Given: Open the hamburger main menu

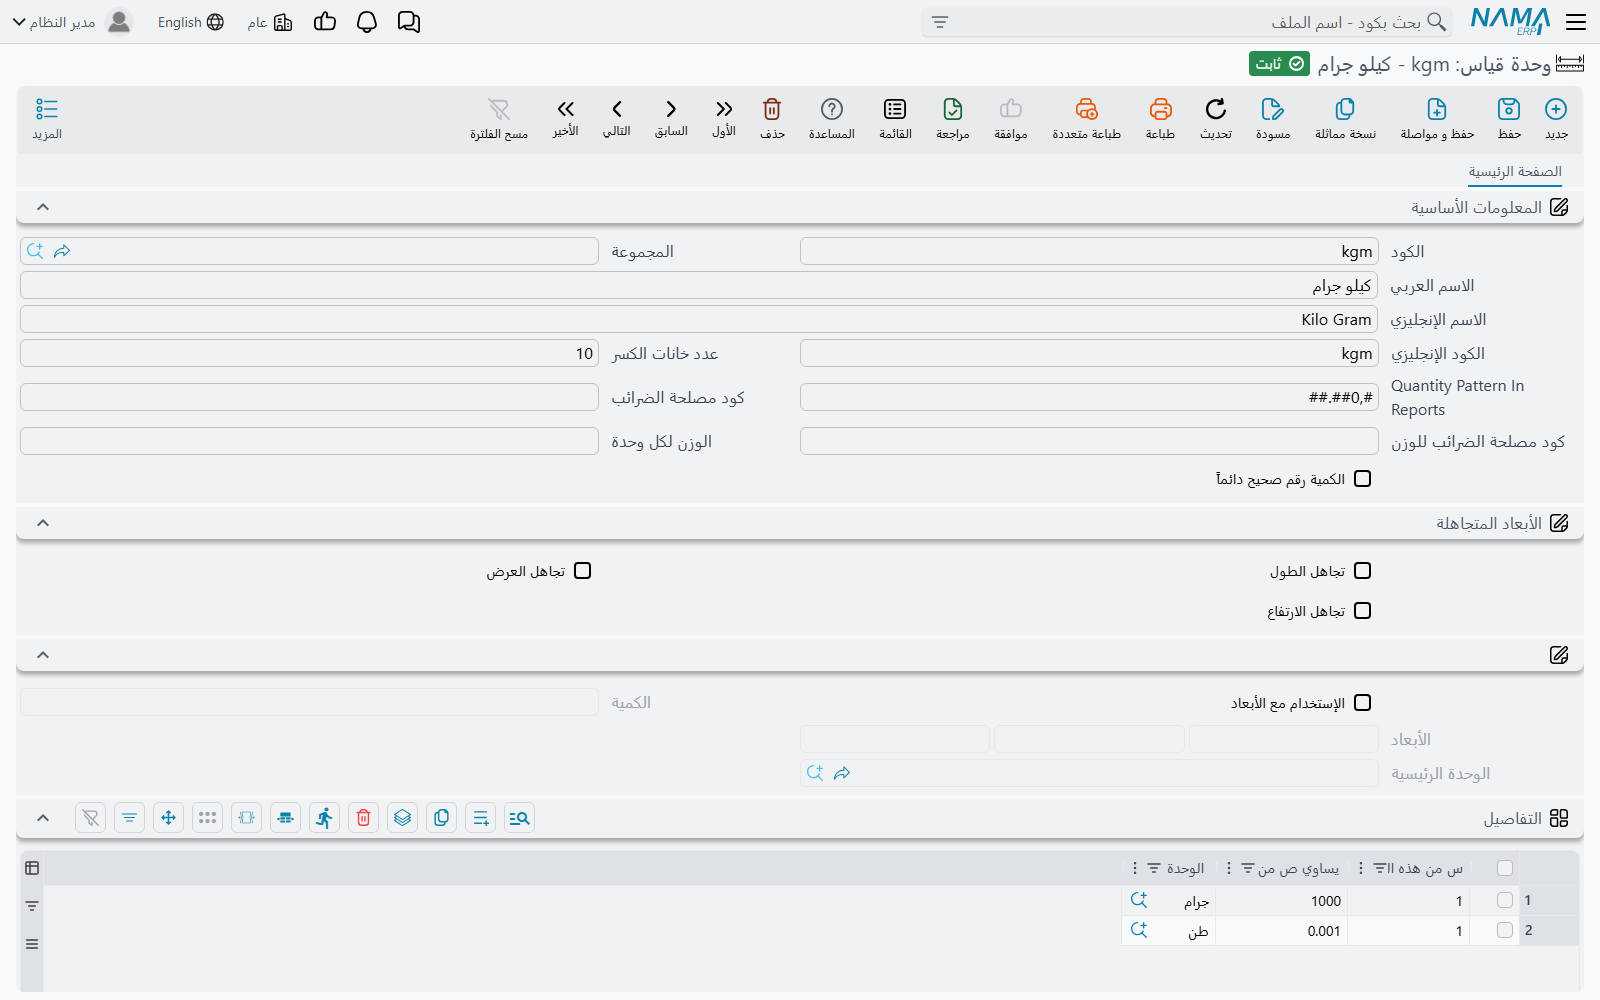Looking at the screenshot, I should (1576, 22).
